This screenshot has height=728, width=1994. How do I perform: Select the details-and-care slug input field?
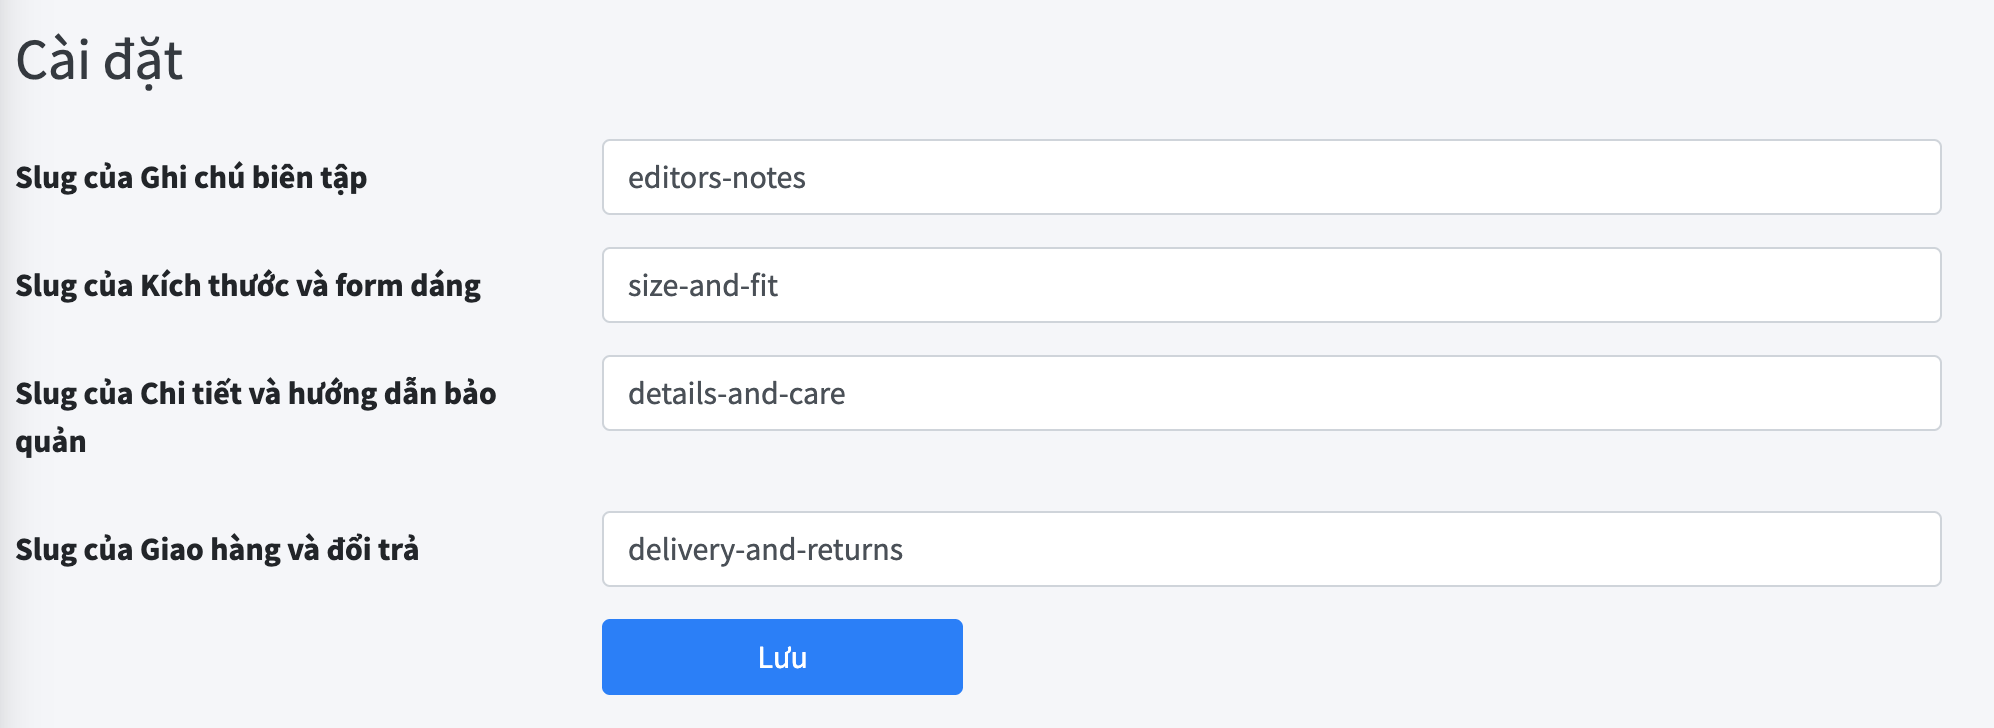1270,393
